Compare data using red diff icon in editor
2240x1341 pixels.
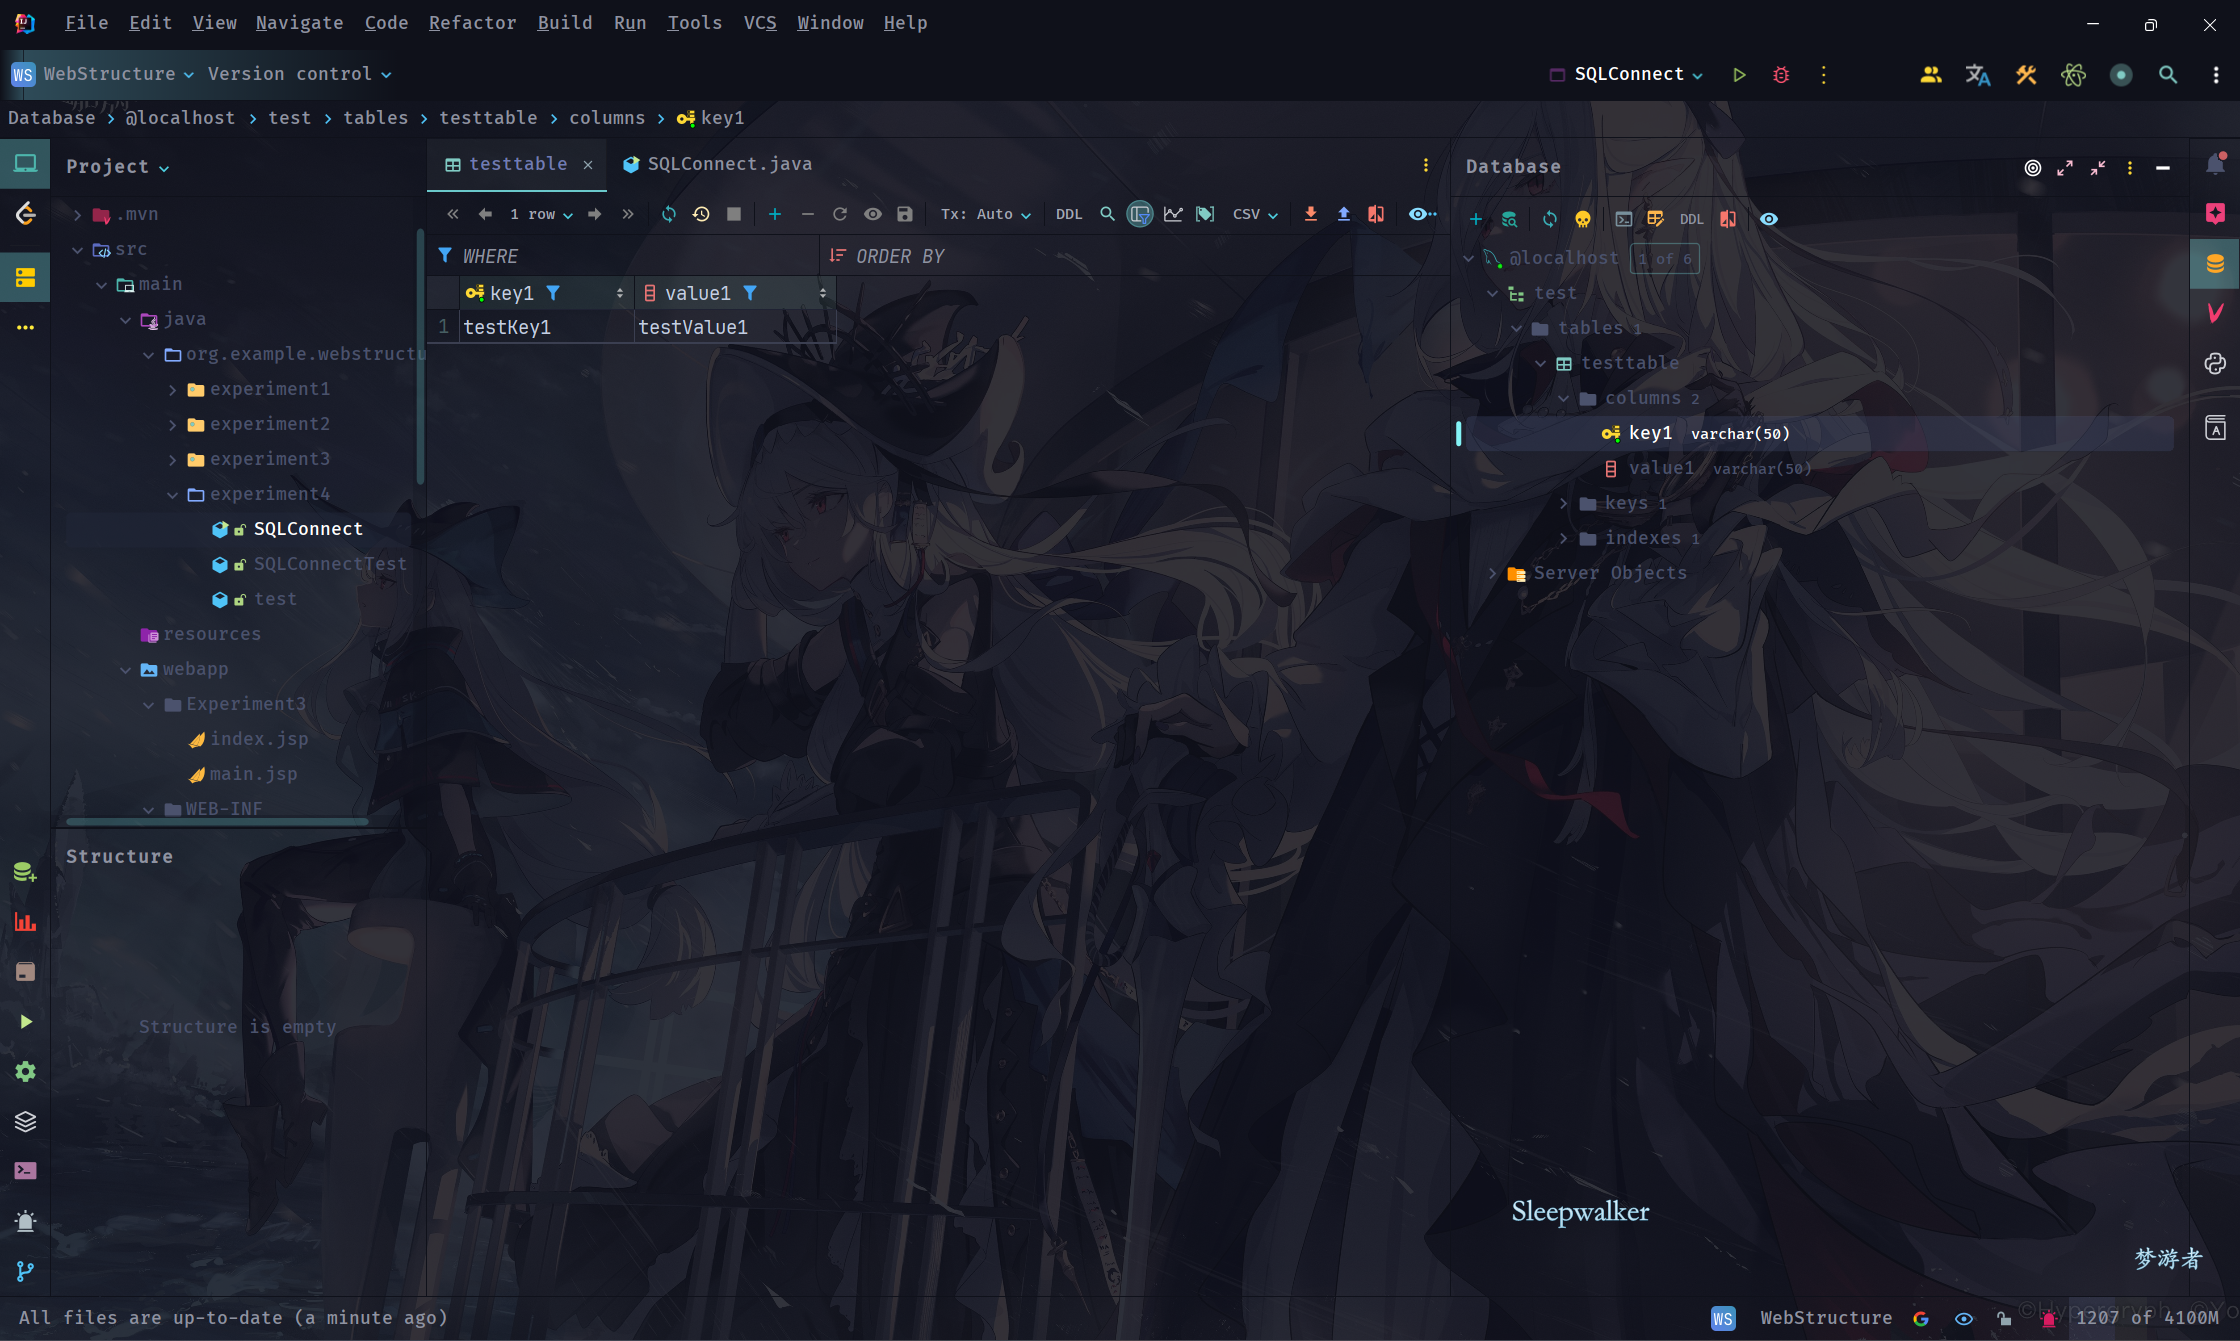tap(1376, 214)
